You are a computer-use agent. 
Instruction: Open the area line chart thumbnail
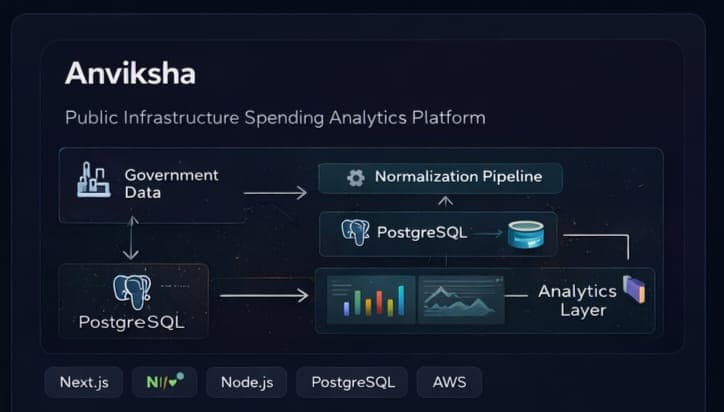[458, 297]
